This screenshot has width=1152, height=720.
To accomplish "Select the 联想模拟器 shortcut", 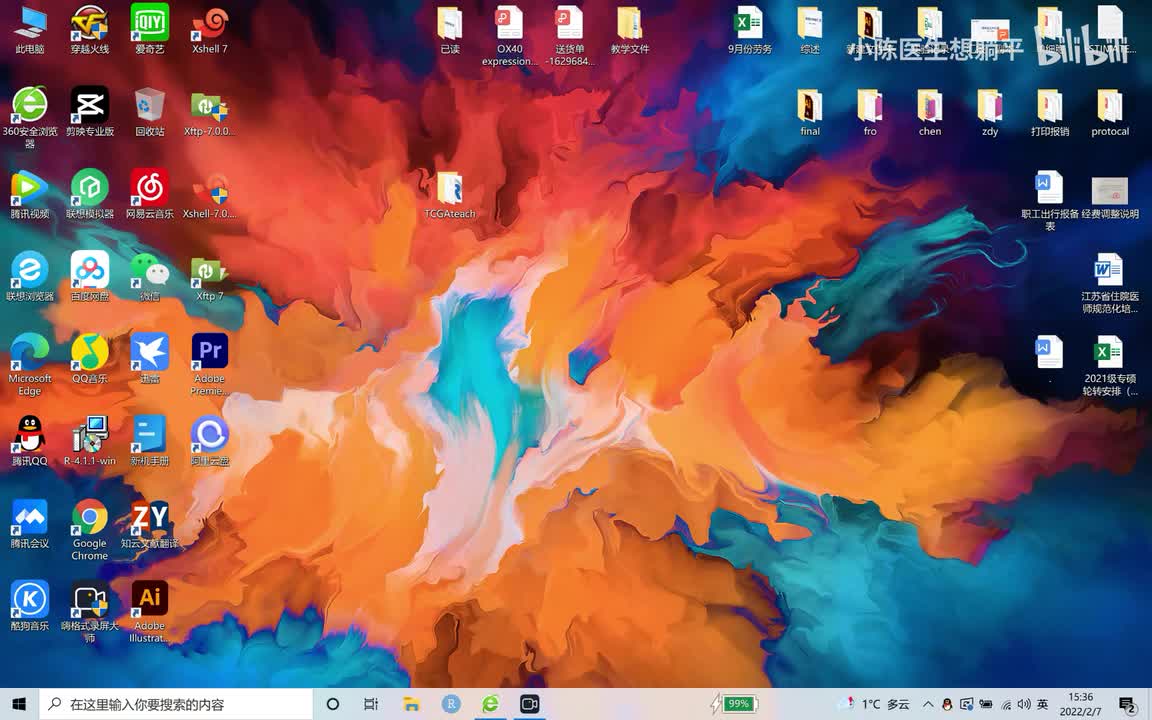I will 90,194.
